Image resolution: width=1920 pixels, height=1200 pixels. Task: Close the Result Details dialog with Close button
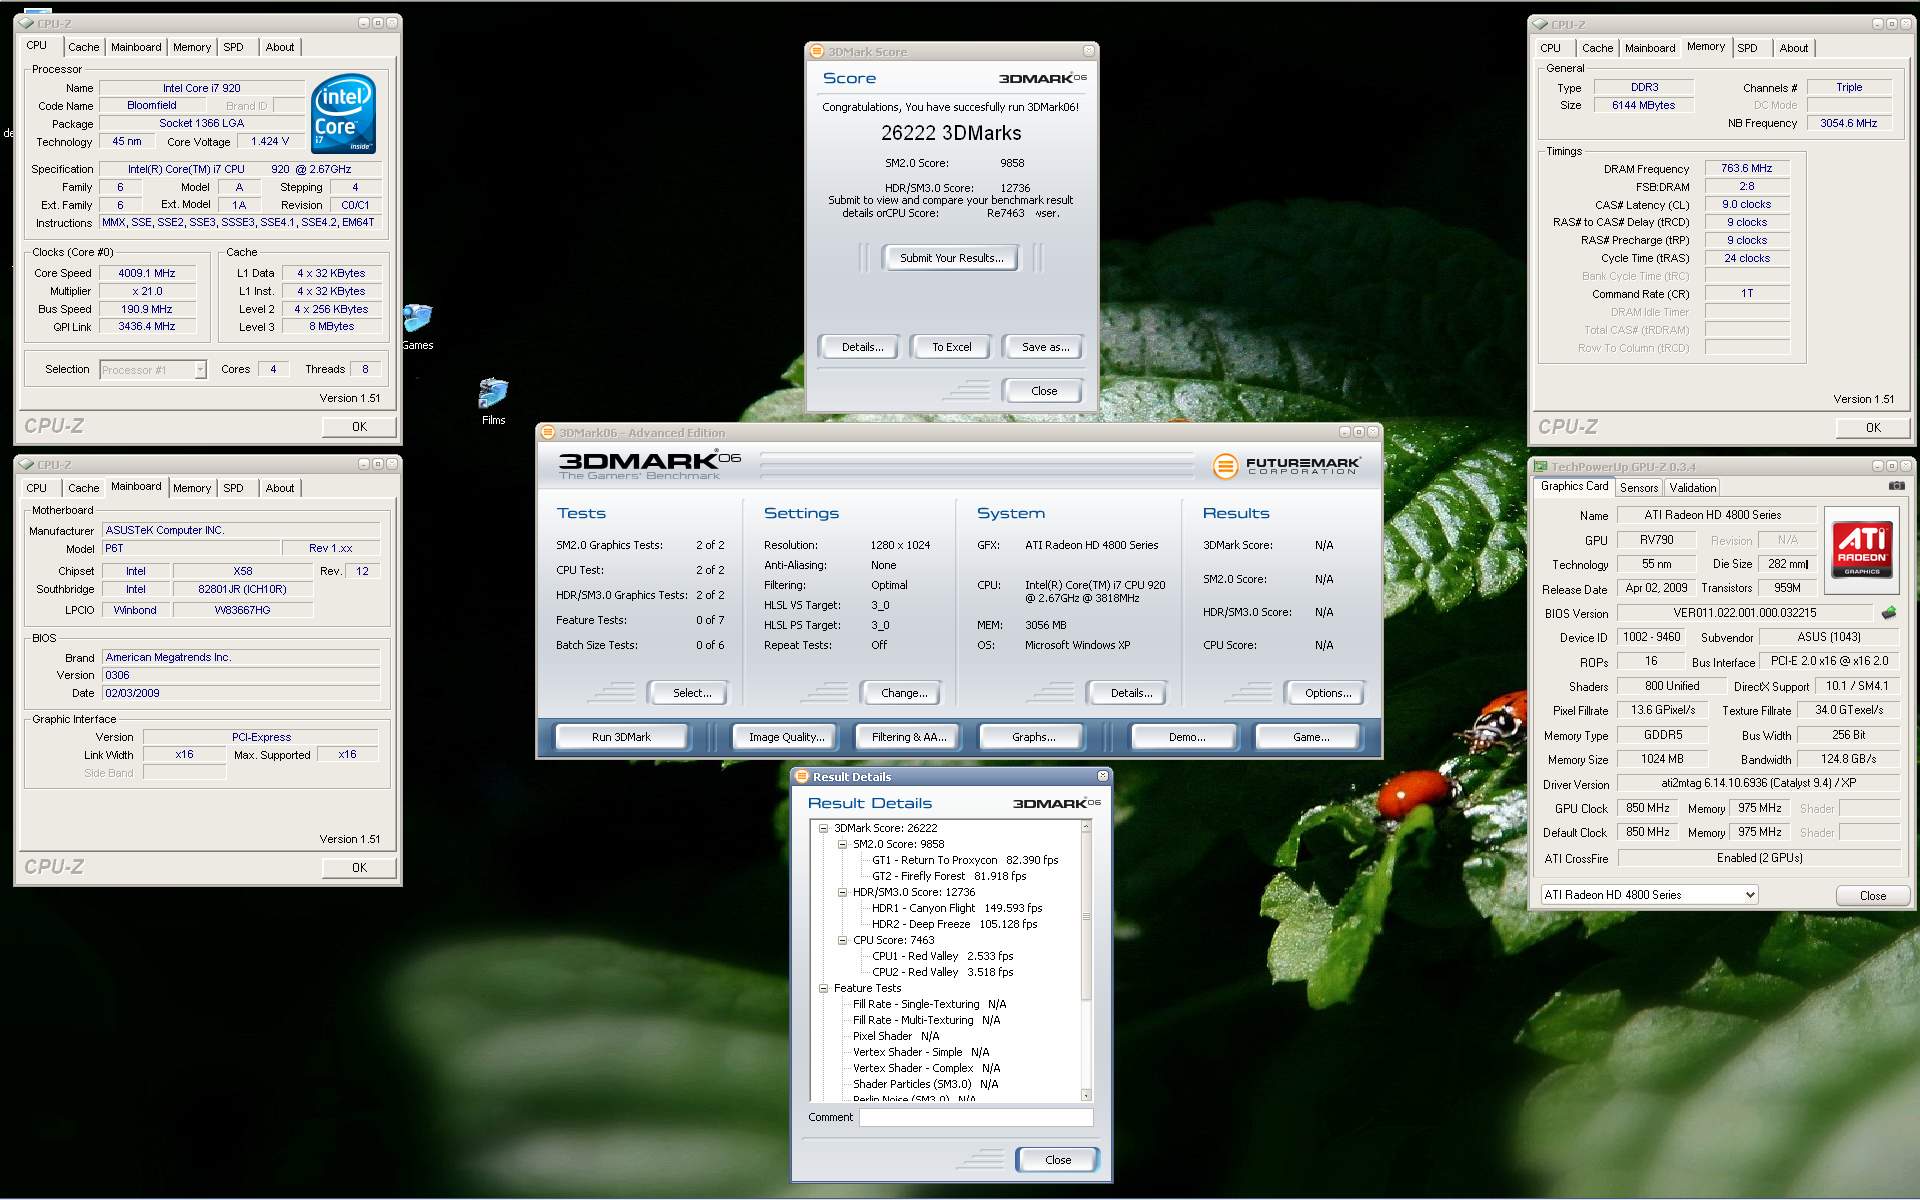[1057, 1160]
